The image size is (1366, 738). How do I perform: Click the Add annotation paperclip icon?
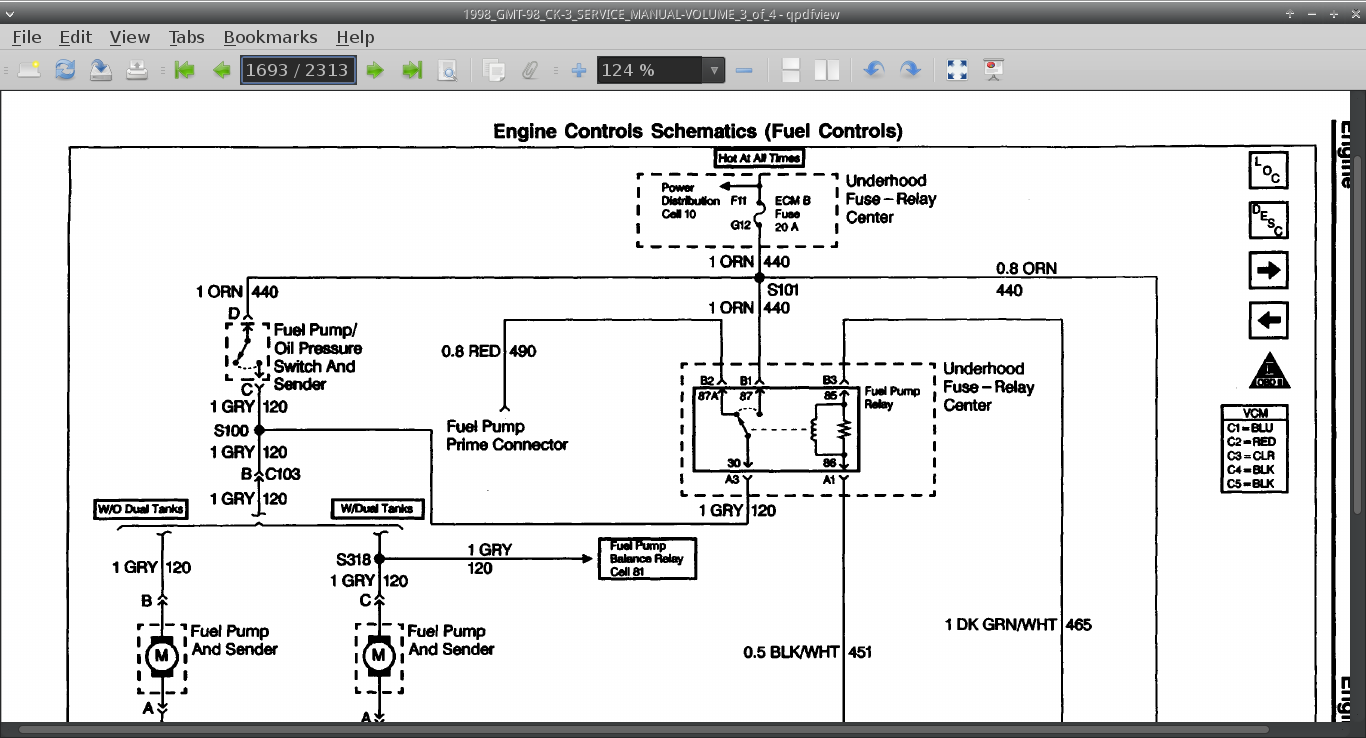530,70
